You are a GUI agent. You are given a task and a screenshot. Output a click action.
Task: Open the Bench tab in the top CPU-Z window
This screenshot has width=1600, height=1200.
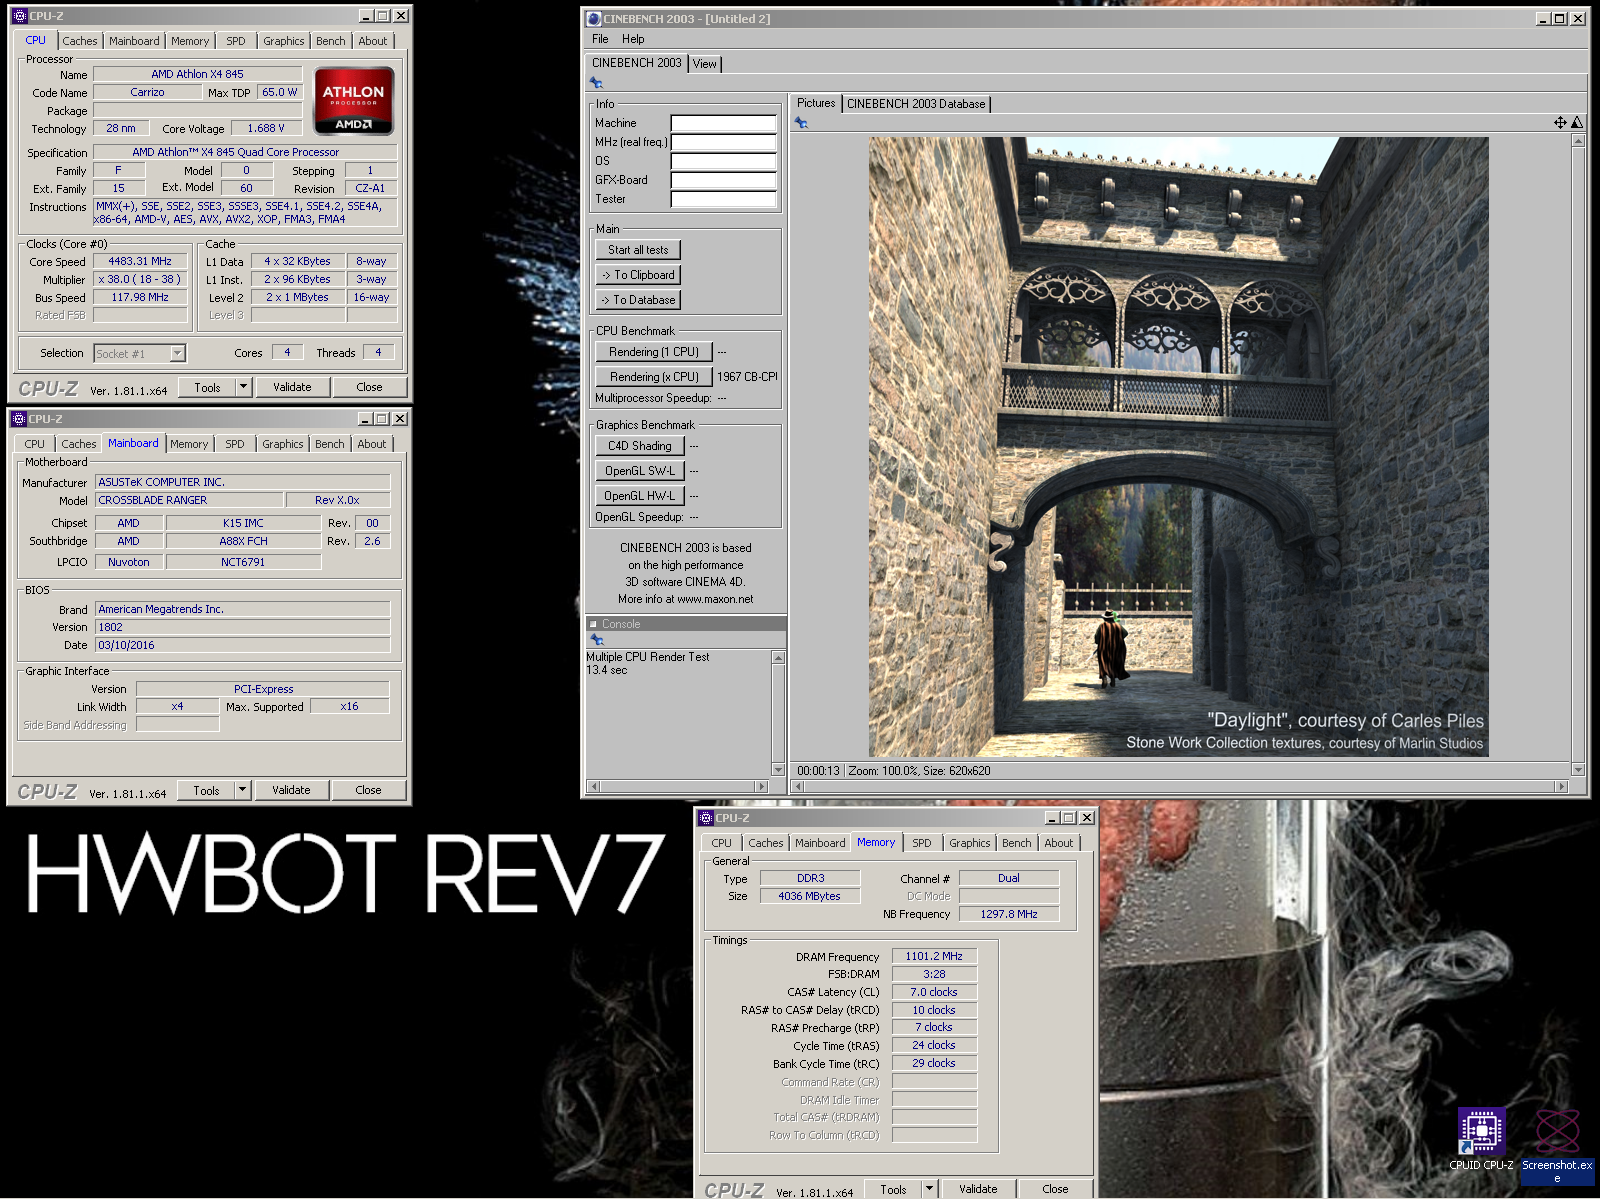click(x=331, y=41)
